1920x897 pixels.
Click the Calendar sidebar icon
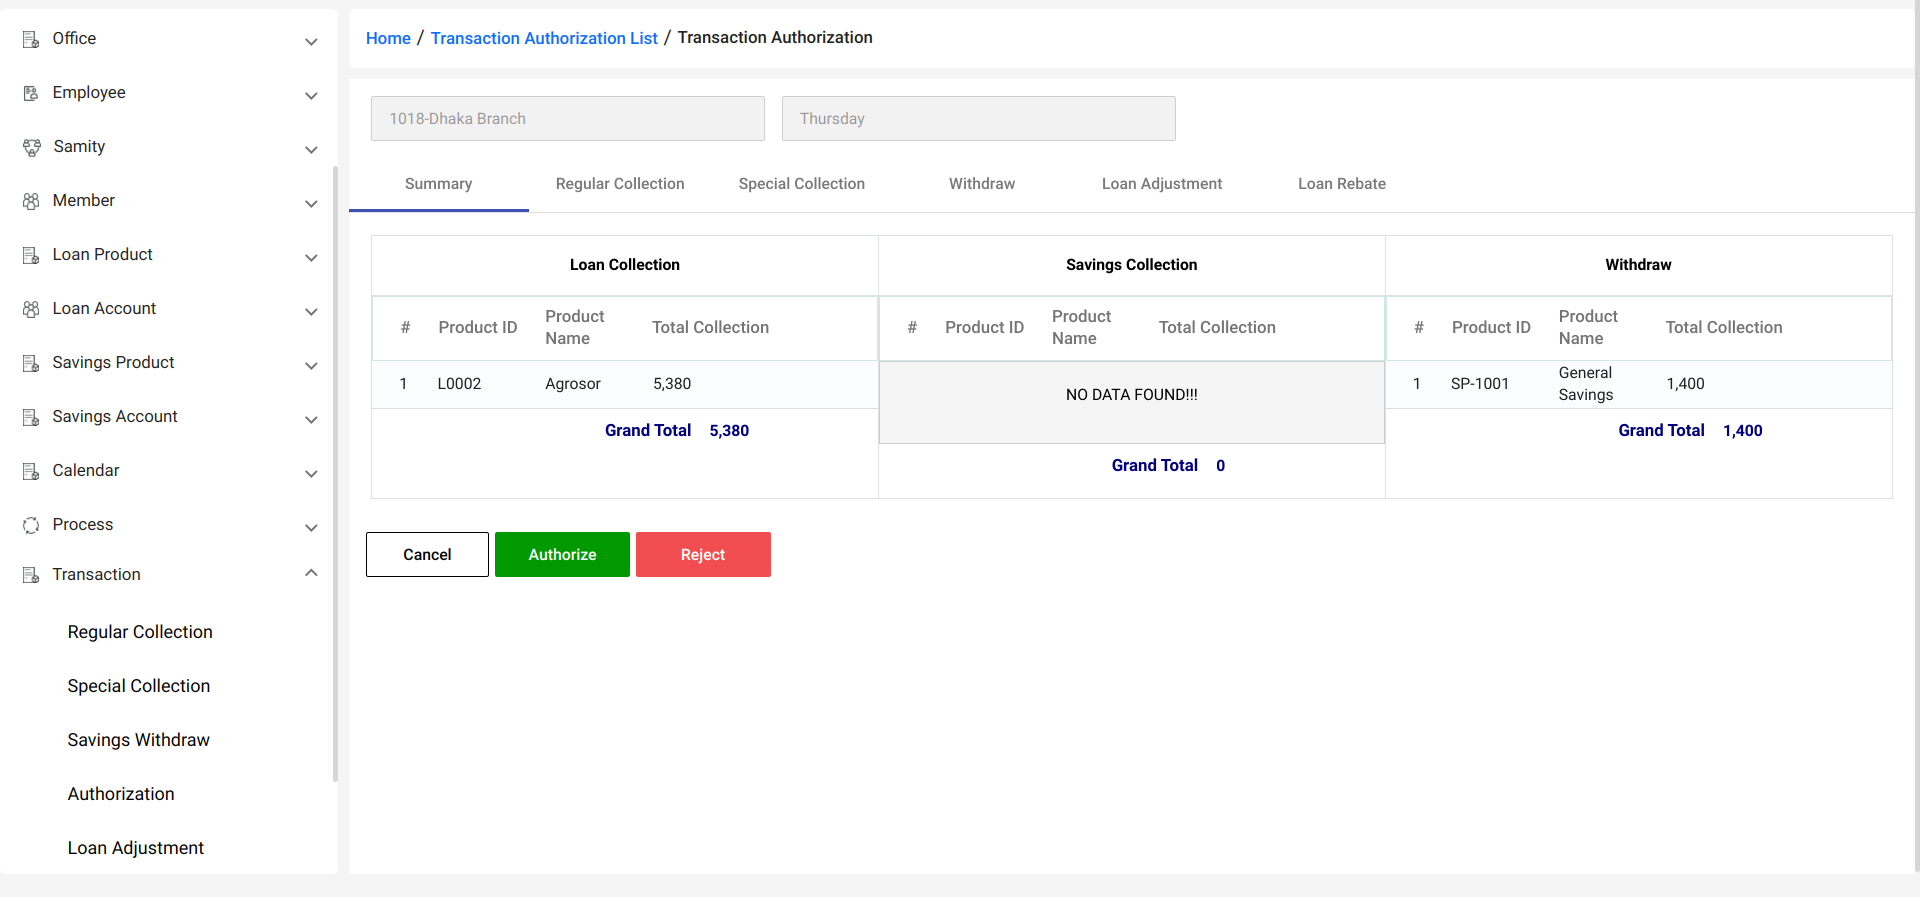click(x=31, y=471)
